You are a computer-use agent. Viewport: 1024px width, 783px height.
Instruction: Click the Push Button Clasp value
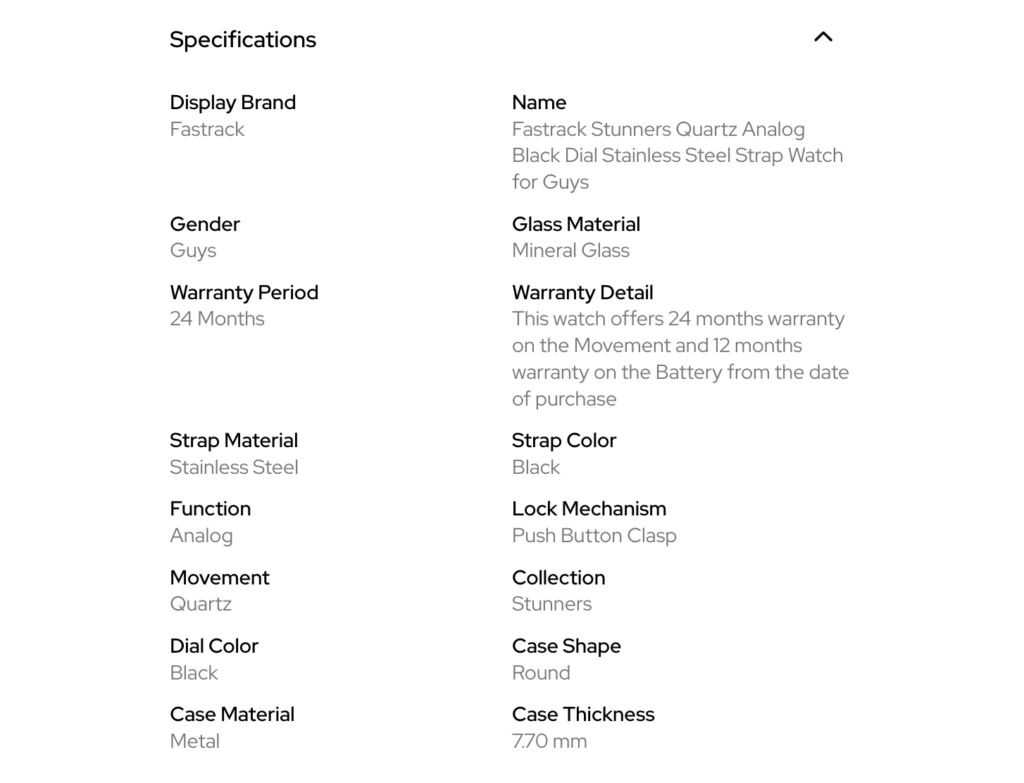coord(594,536)
